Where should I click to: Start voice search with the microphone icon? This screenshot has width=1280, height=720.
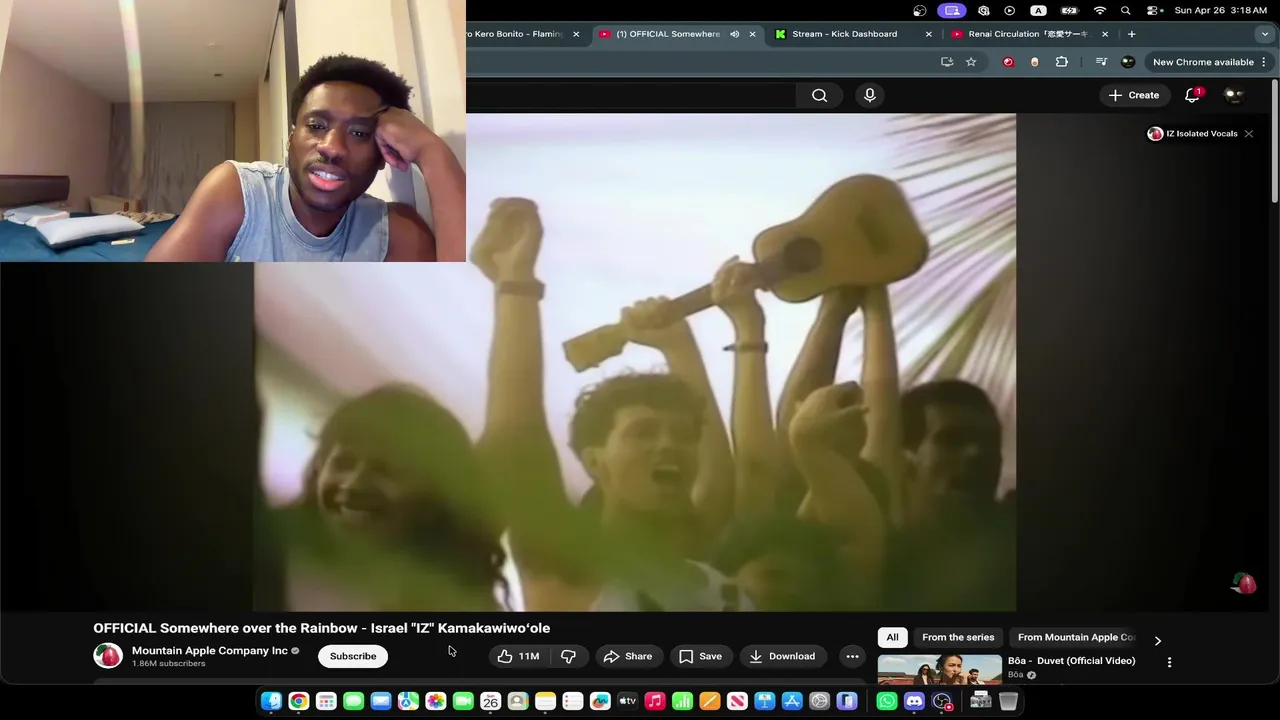(869, 95)
